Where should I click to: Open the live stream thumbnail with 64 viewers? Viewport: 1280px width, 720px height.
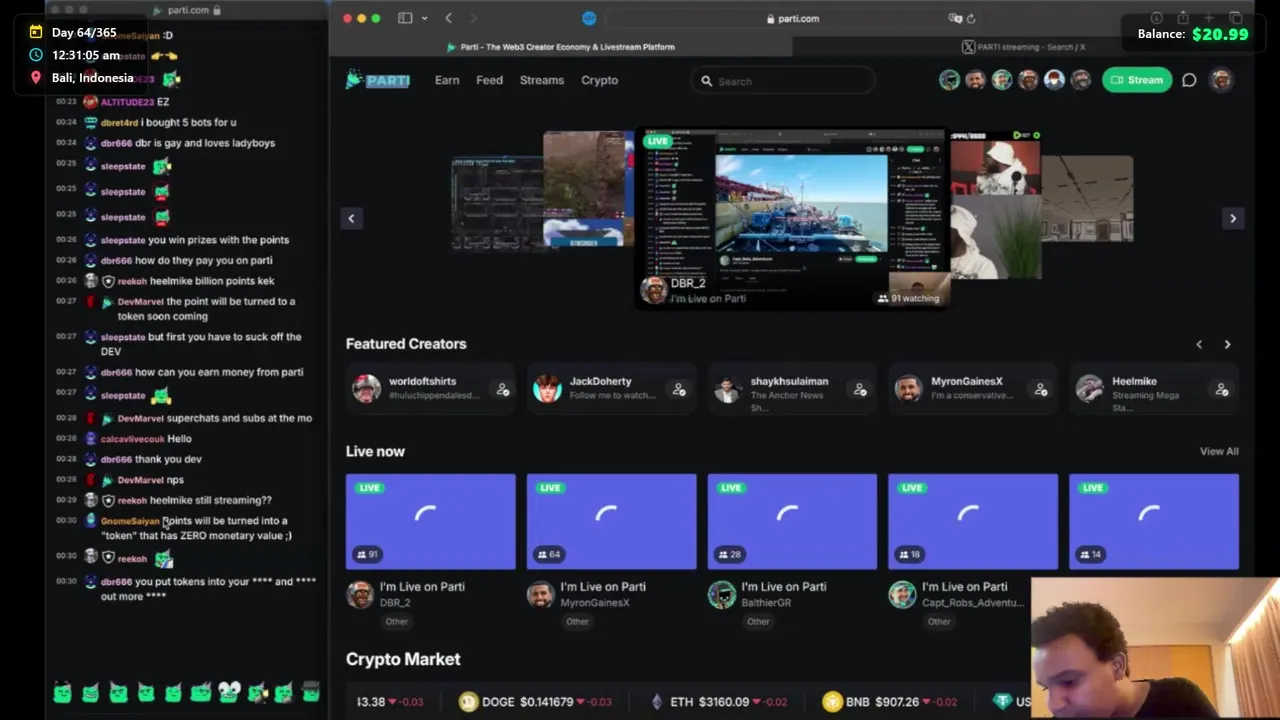pos(611,522)
